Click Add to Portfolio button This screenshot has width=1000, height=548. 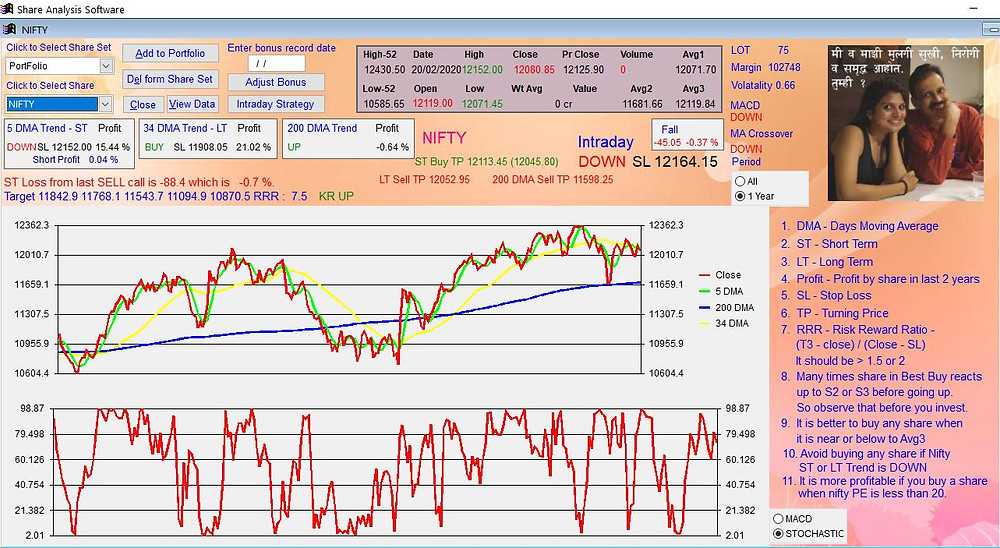(170, 54)
